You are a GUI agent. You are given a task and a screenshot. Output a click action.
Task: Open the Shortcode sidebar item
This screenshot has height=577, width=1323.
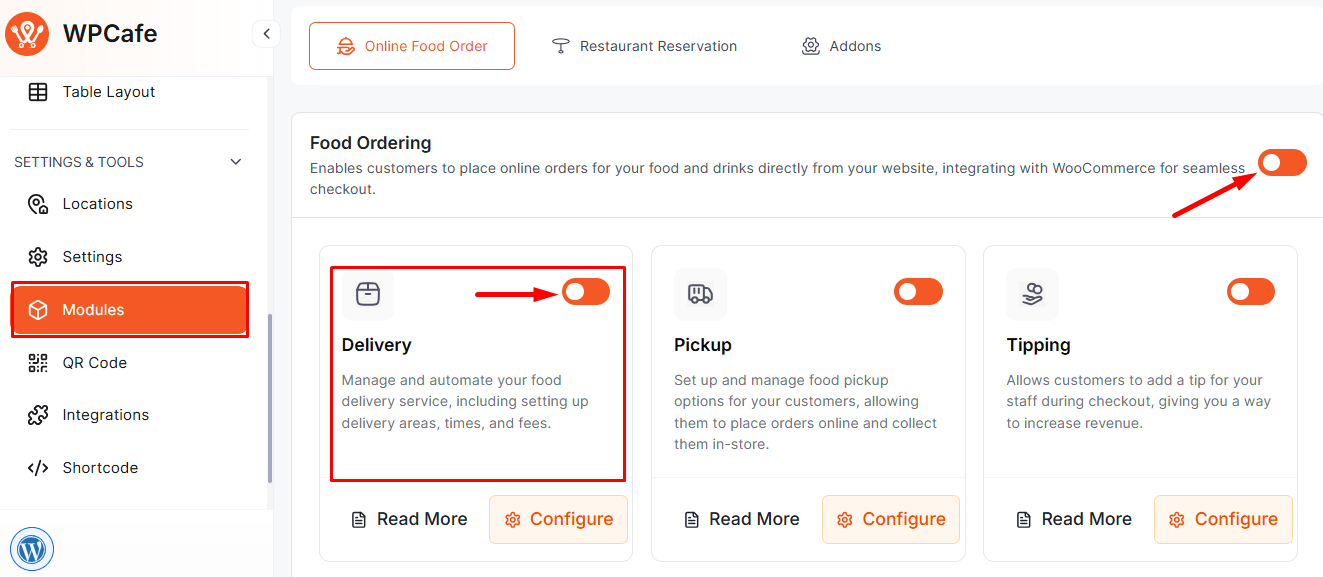point(100,468)
